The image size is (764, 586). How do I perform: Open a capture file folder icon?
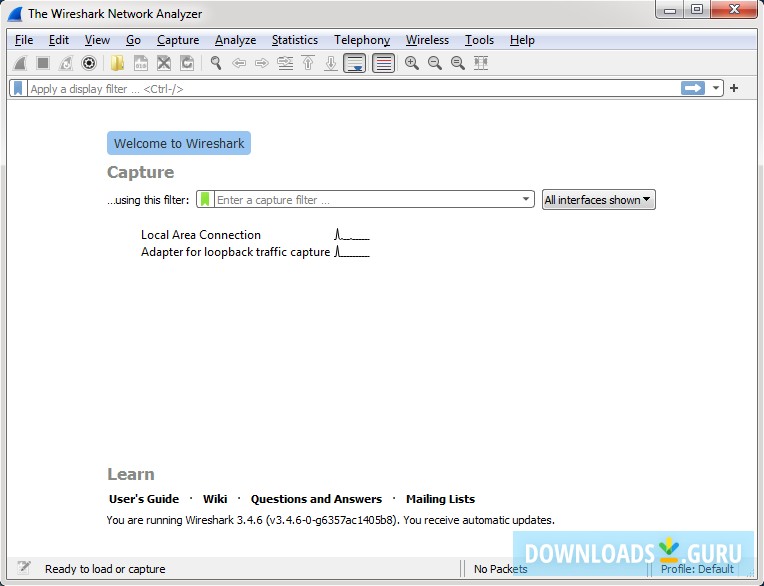tap(117, 63)
